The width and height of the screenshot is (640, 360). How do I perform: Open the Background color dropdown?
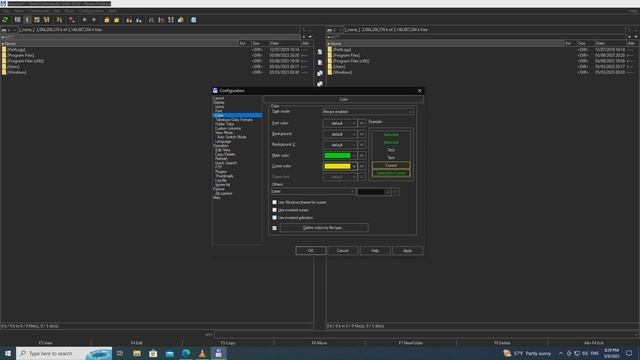click(340, 134)
